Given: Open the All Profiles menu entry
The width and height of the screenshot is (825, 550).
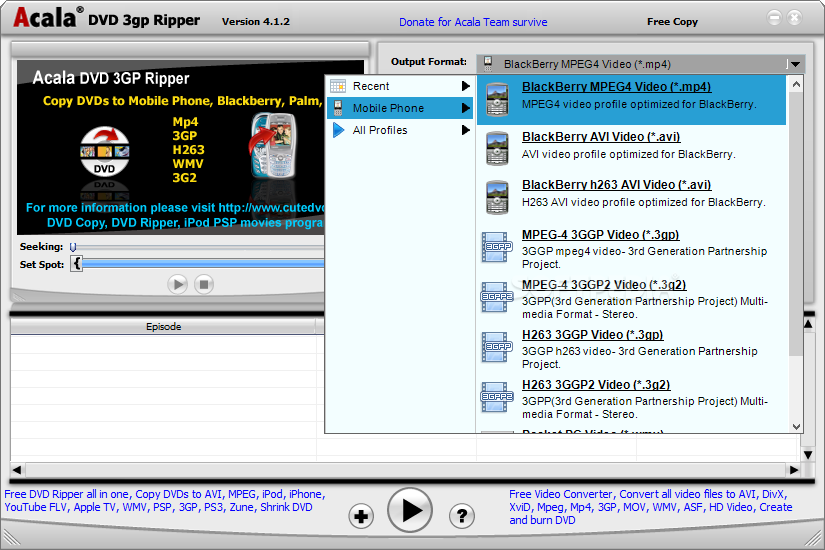Looking at the screenshot, I should pyautogui.click(x=400, y=130).
